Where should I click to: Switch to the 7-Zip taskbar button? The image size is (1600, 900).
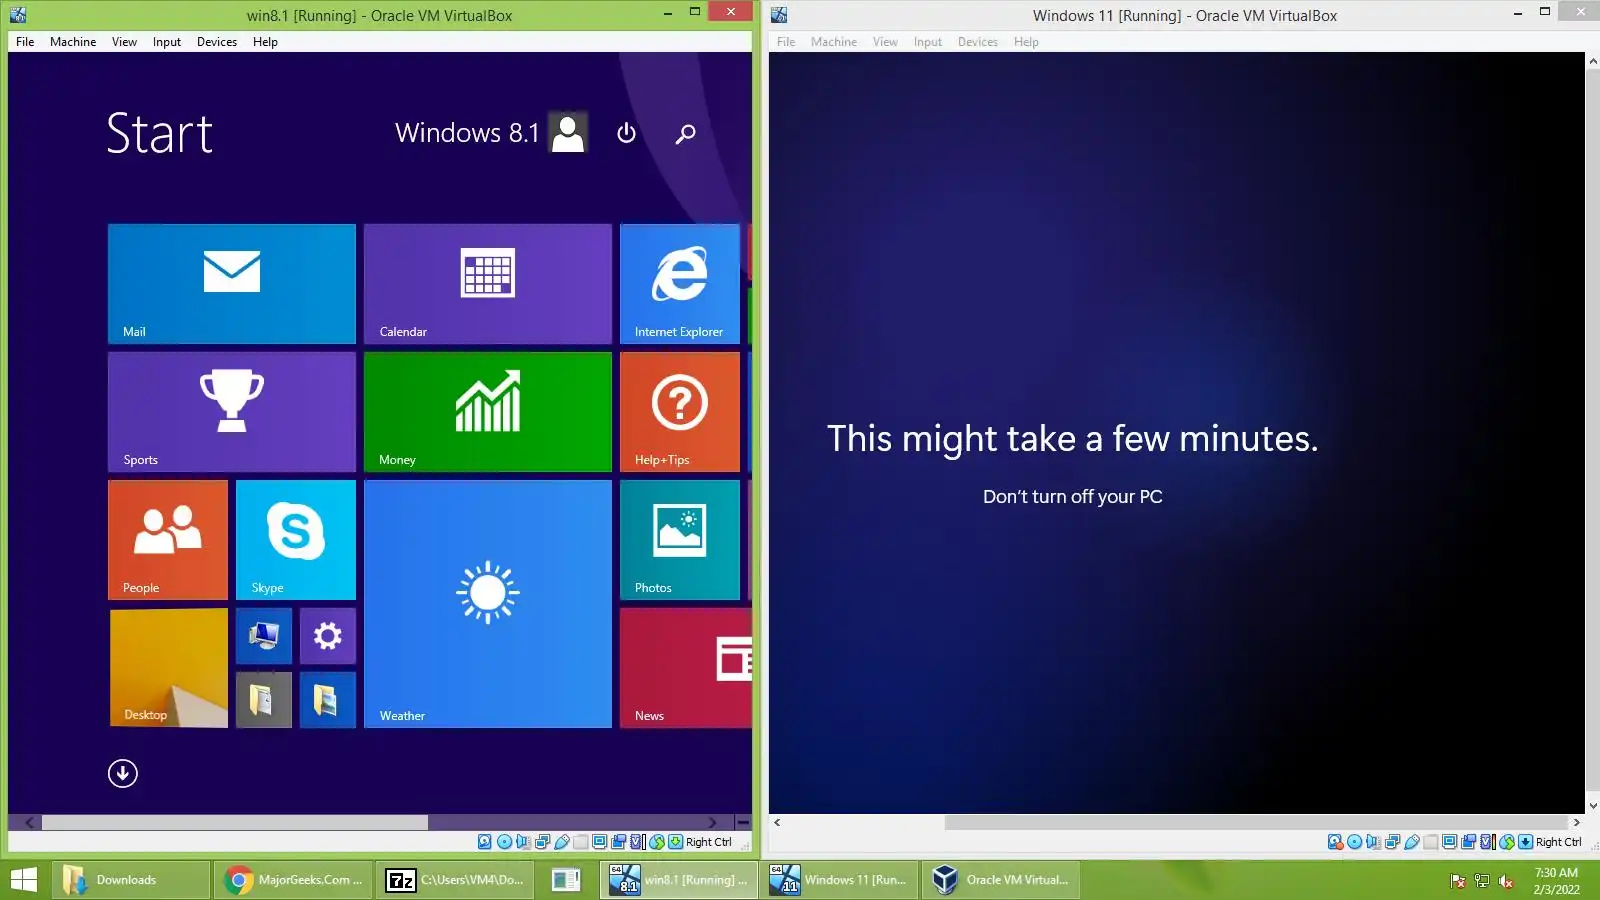point(455,880)
